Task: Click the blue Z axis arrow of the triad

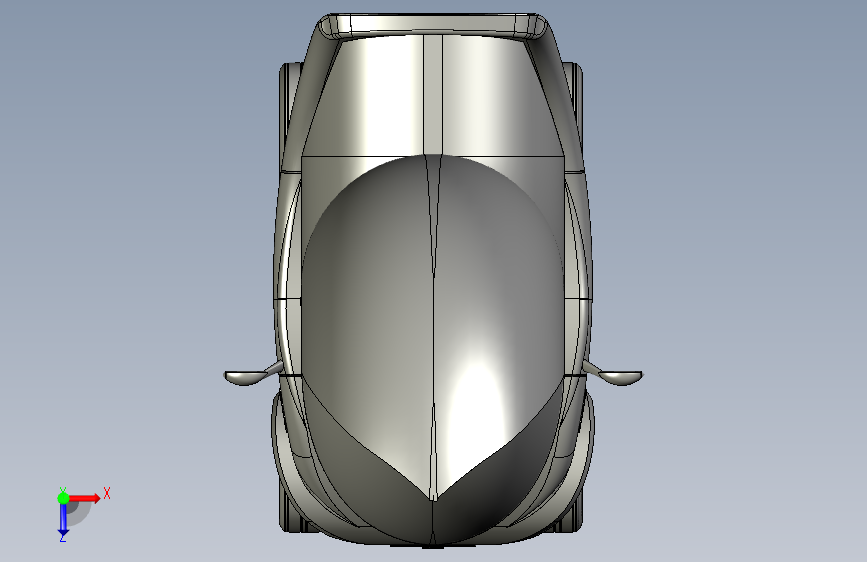Action: (63, 519)
